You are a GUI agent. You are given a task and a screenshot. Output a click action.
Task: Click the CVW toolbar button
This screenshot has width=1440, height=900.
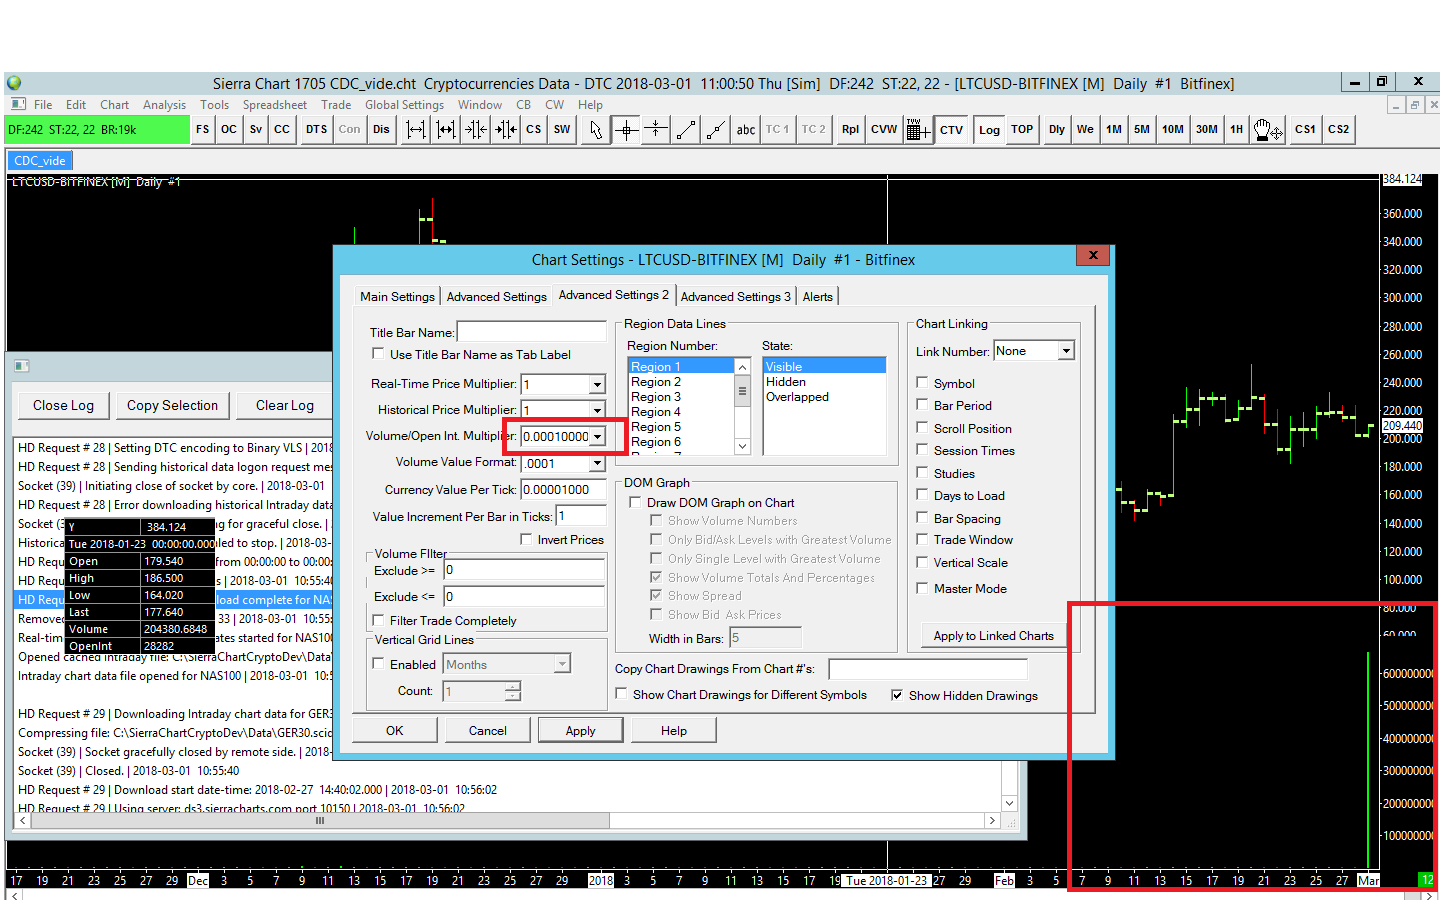[884, 130]
